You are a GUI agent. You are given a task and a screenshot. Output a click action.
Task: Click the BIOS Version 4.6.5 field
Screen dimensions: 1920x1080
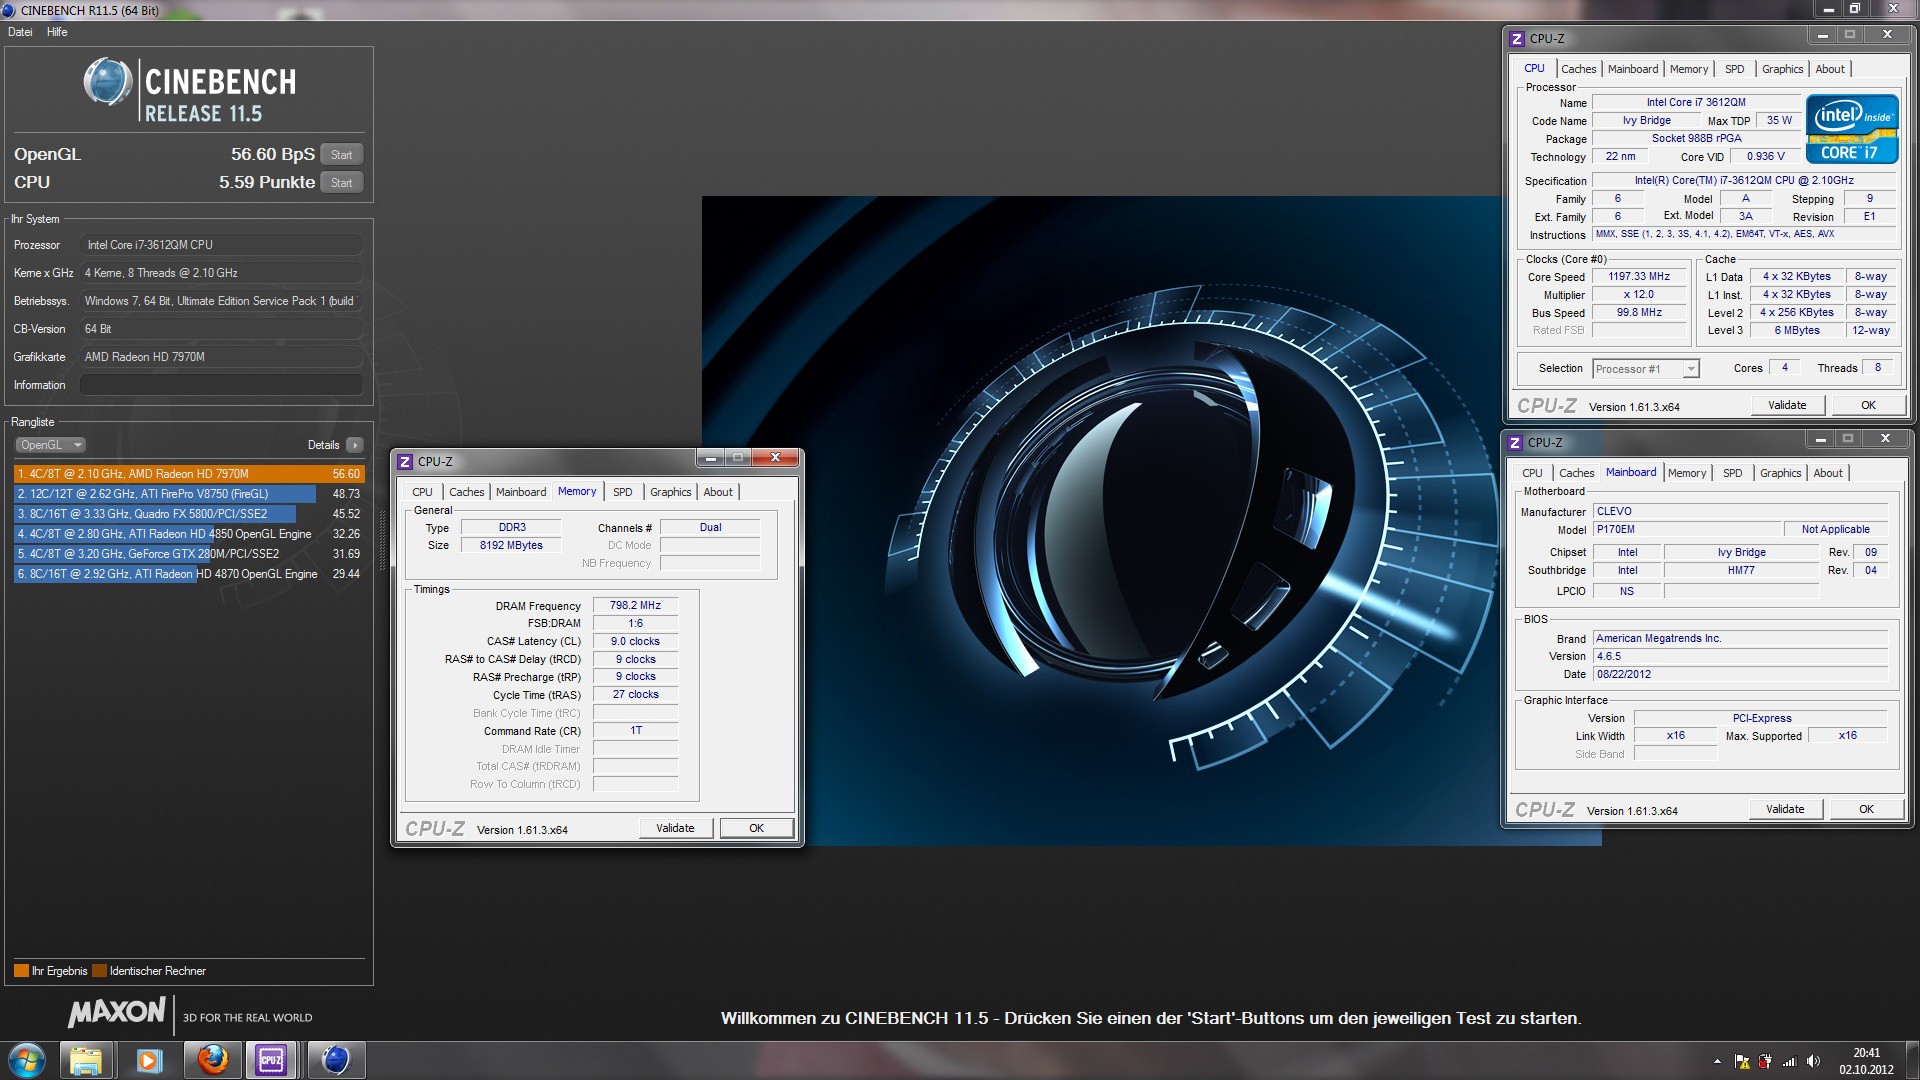click(1741, 656)
